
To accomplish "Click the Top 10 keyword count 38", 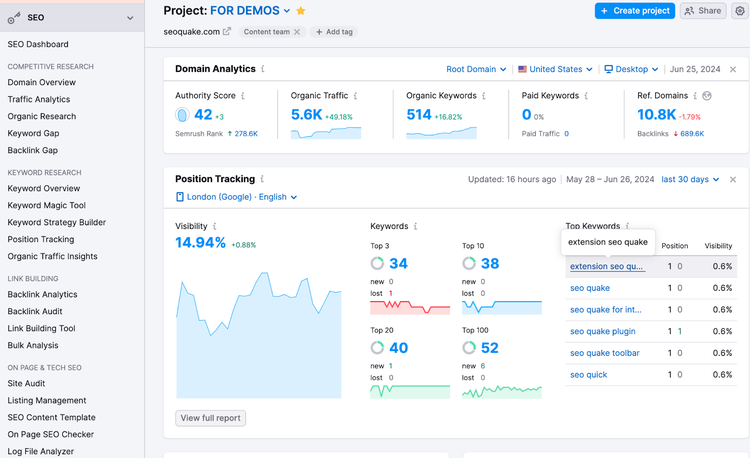I will [x=490, y=263].
